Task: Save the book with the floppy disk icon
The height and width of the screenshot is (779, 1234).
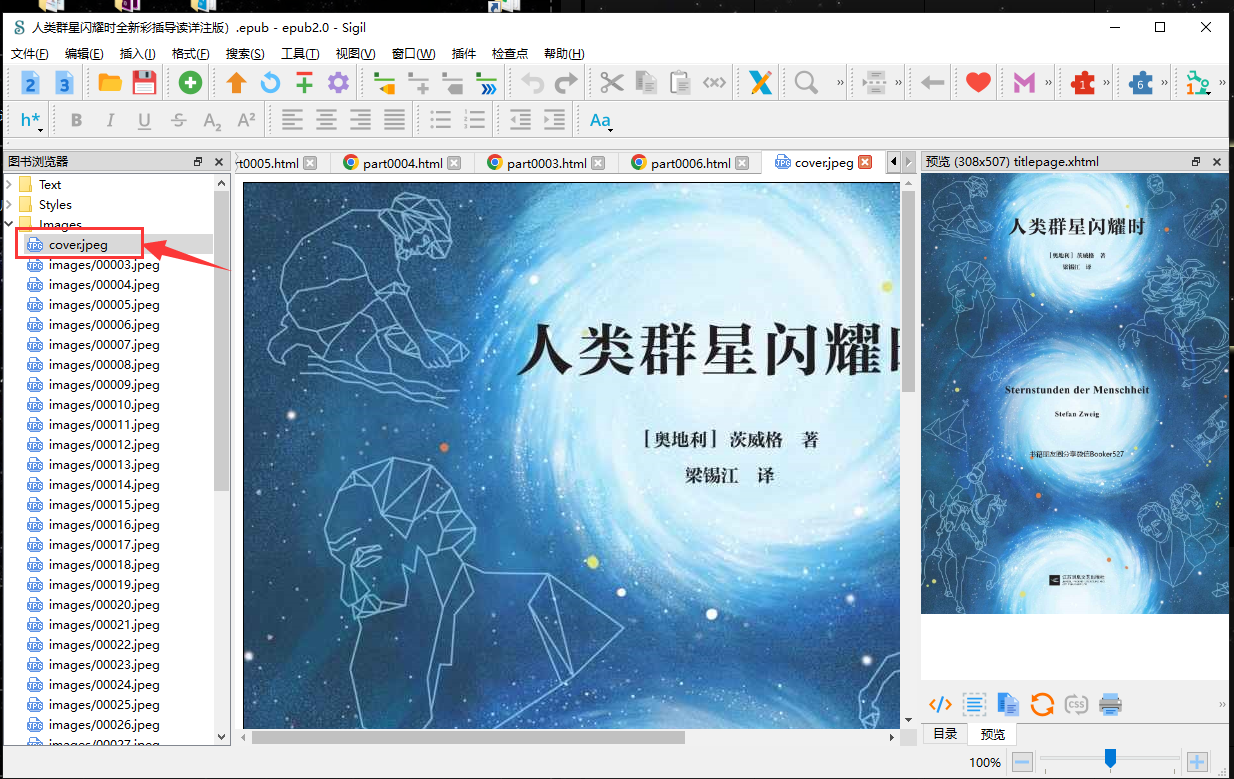Action: click(144, 83)
